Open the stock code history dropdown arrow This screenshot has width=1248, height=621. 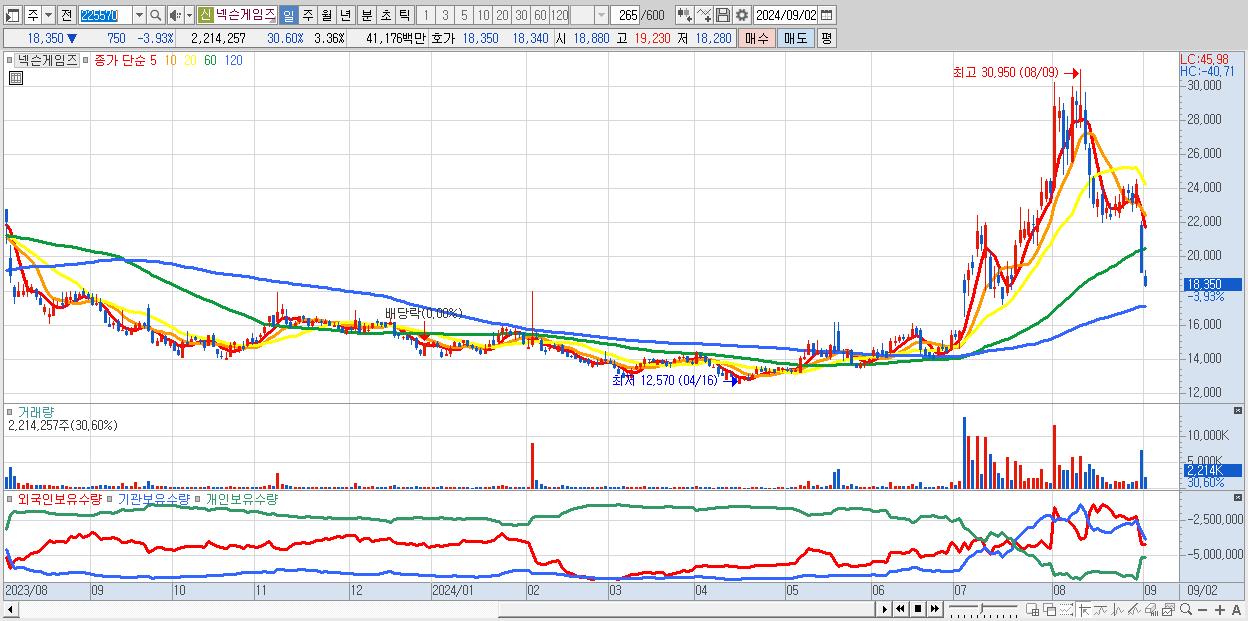pyautogui.click(x=139, y=15)
